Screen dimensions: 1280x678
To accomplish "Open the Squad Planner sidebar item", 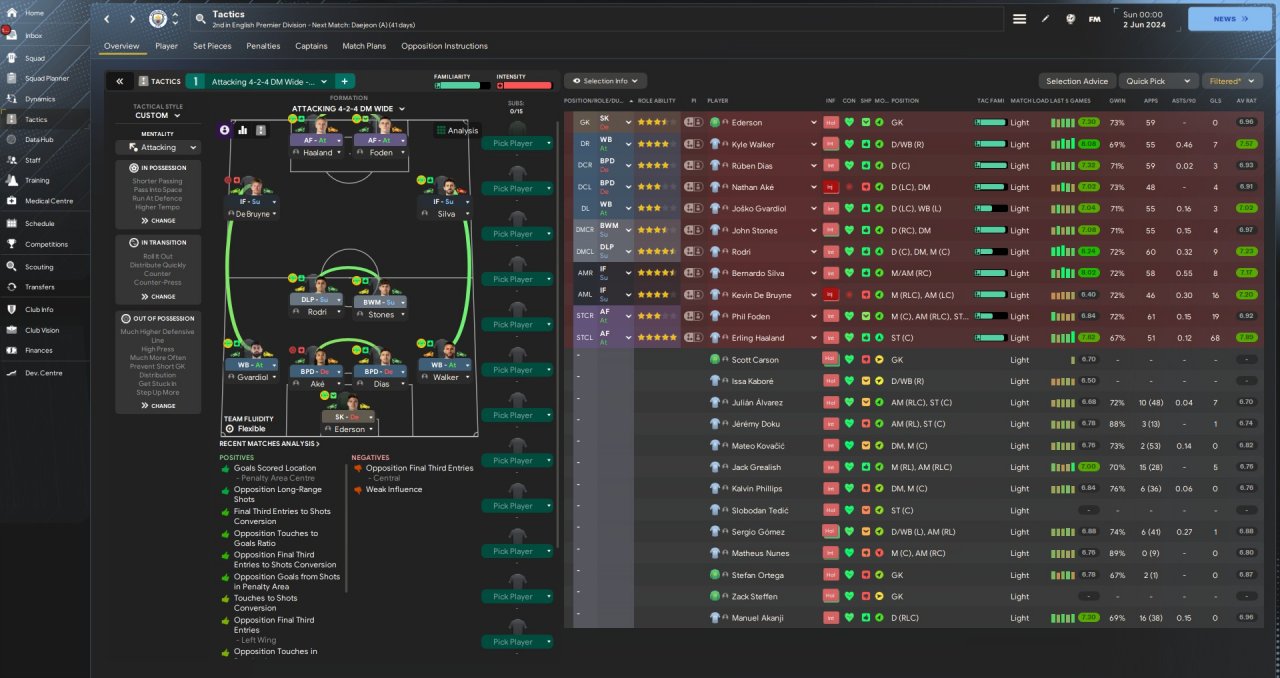I will tap(46, 78).
